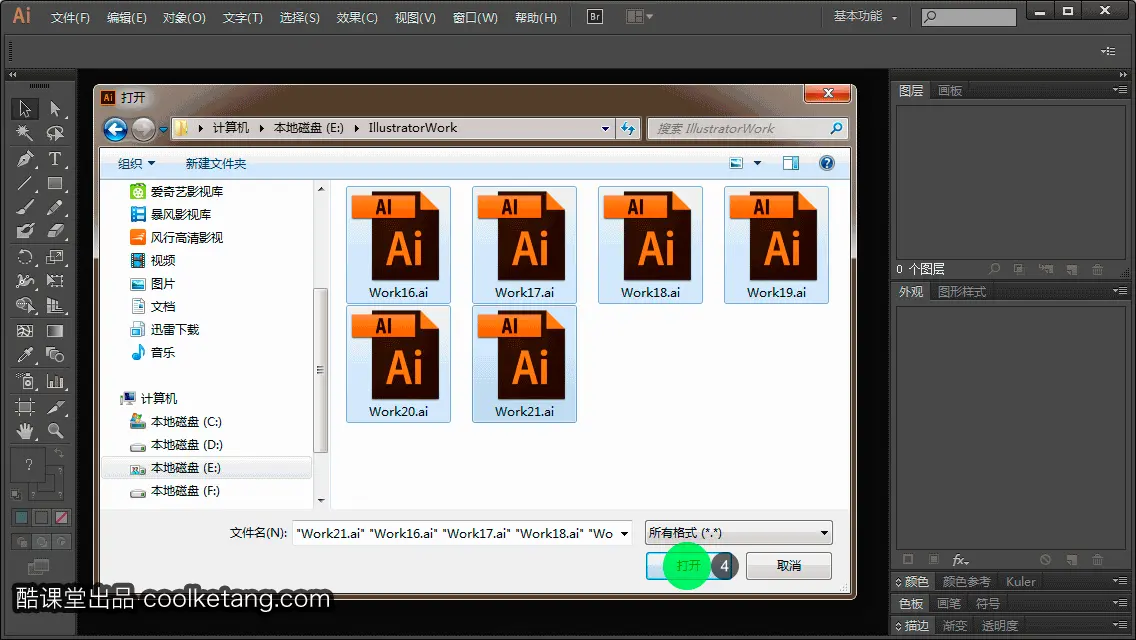
Task: Switch to the Kuler panel tab
Action: pyautogui.click(x=1021, y=581)
